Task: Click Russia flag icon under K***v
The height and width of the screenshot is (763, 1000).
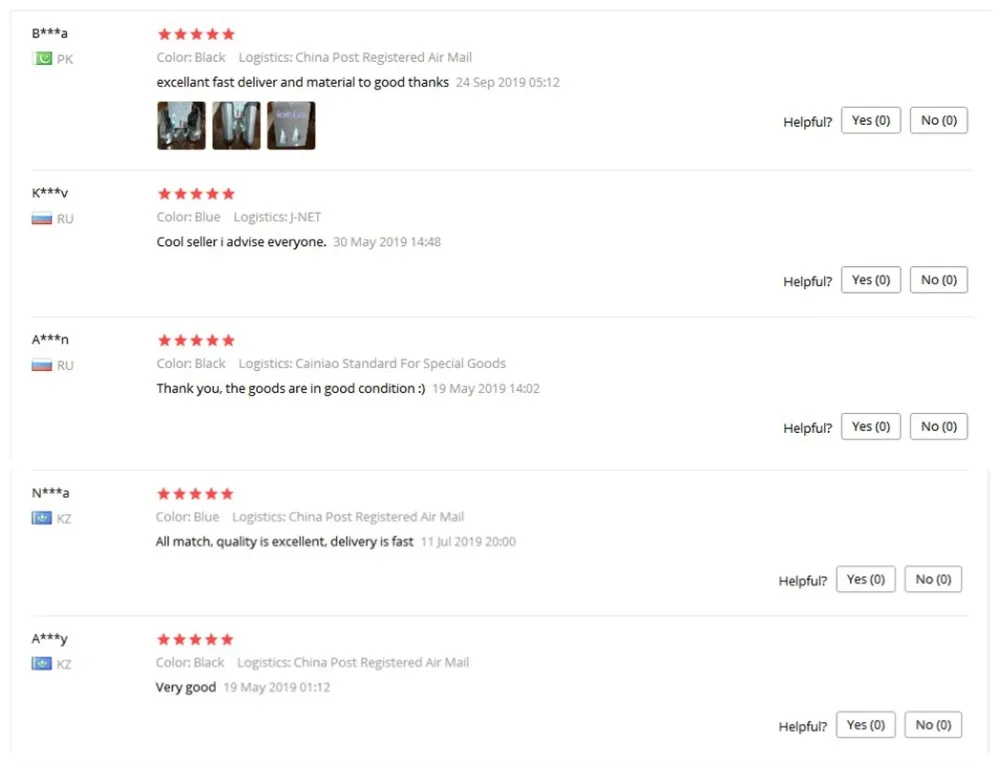Action: [x=42, y=219]
